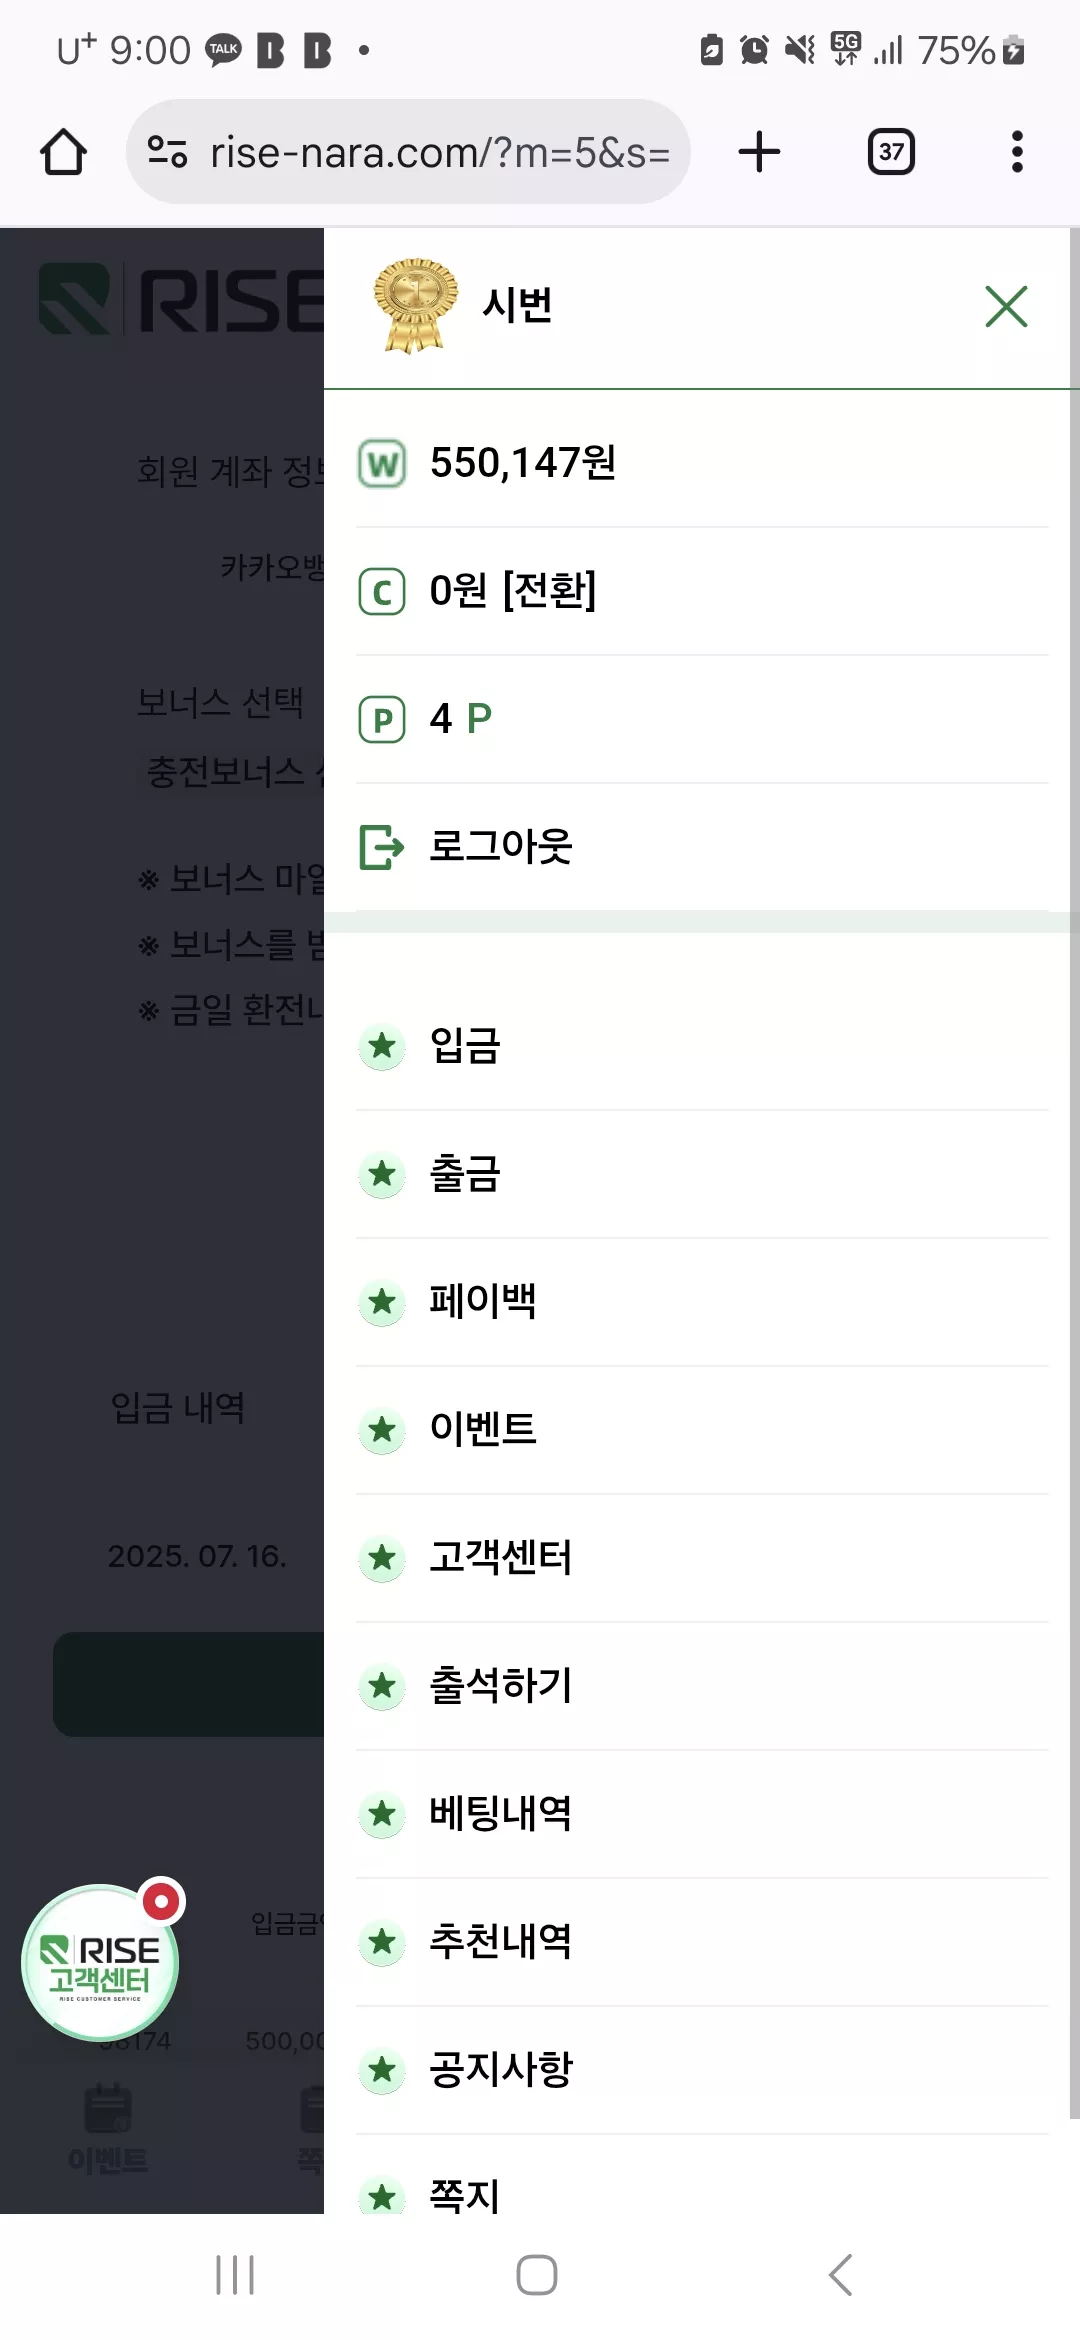Tap the gold medal rank badge
Viewport: 1080px width, 2340px height.
click(415, 305)
